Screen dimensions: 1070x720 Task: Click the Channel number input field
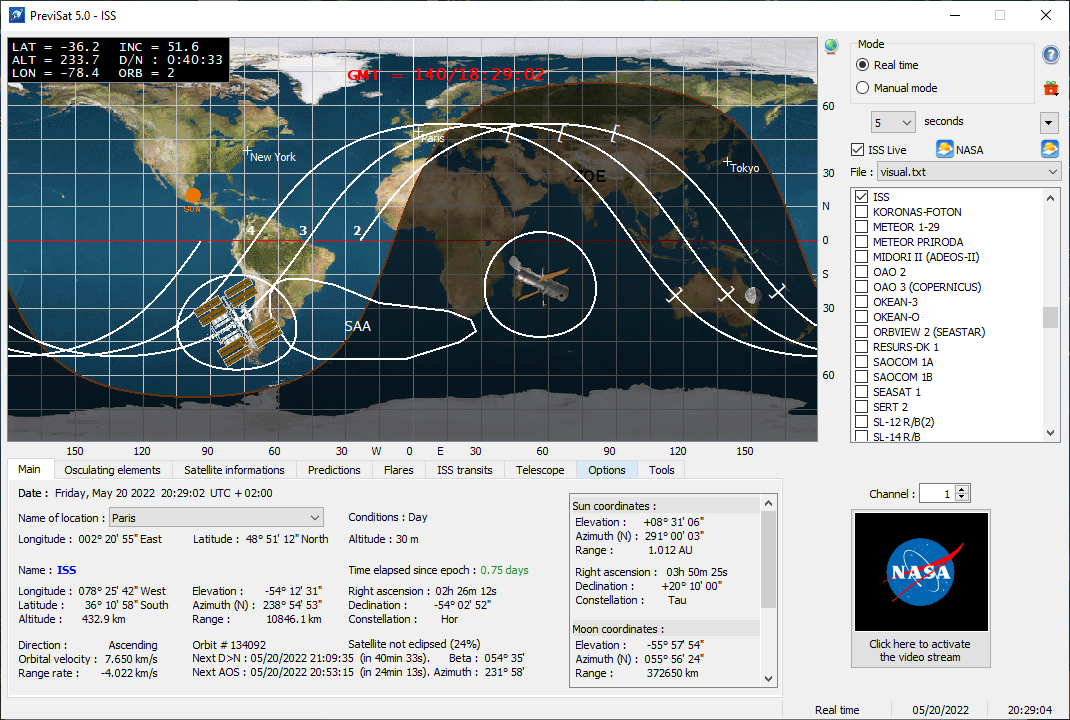(937, 493)
